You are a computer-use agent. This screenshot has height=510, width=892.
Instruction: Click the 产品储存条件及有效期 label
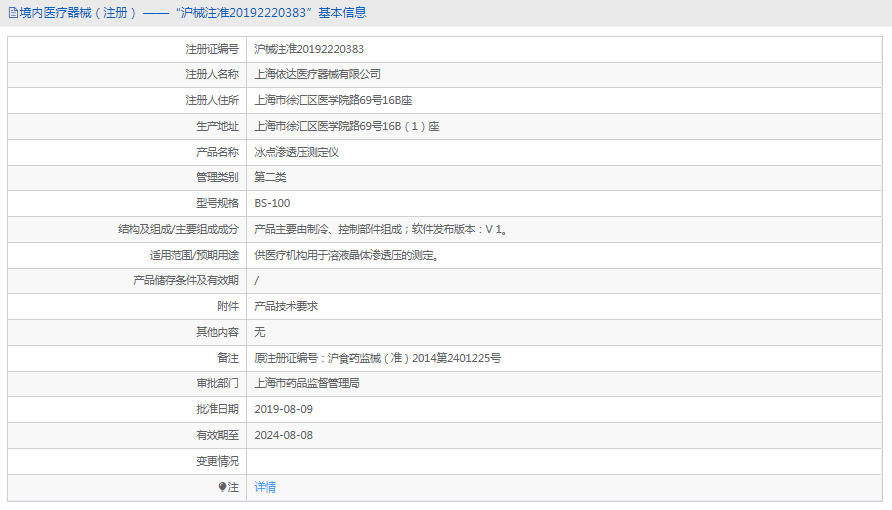tap(185, 280)
